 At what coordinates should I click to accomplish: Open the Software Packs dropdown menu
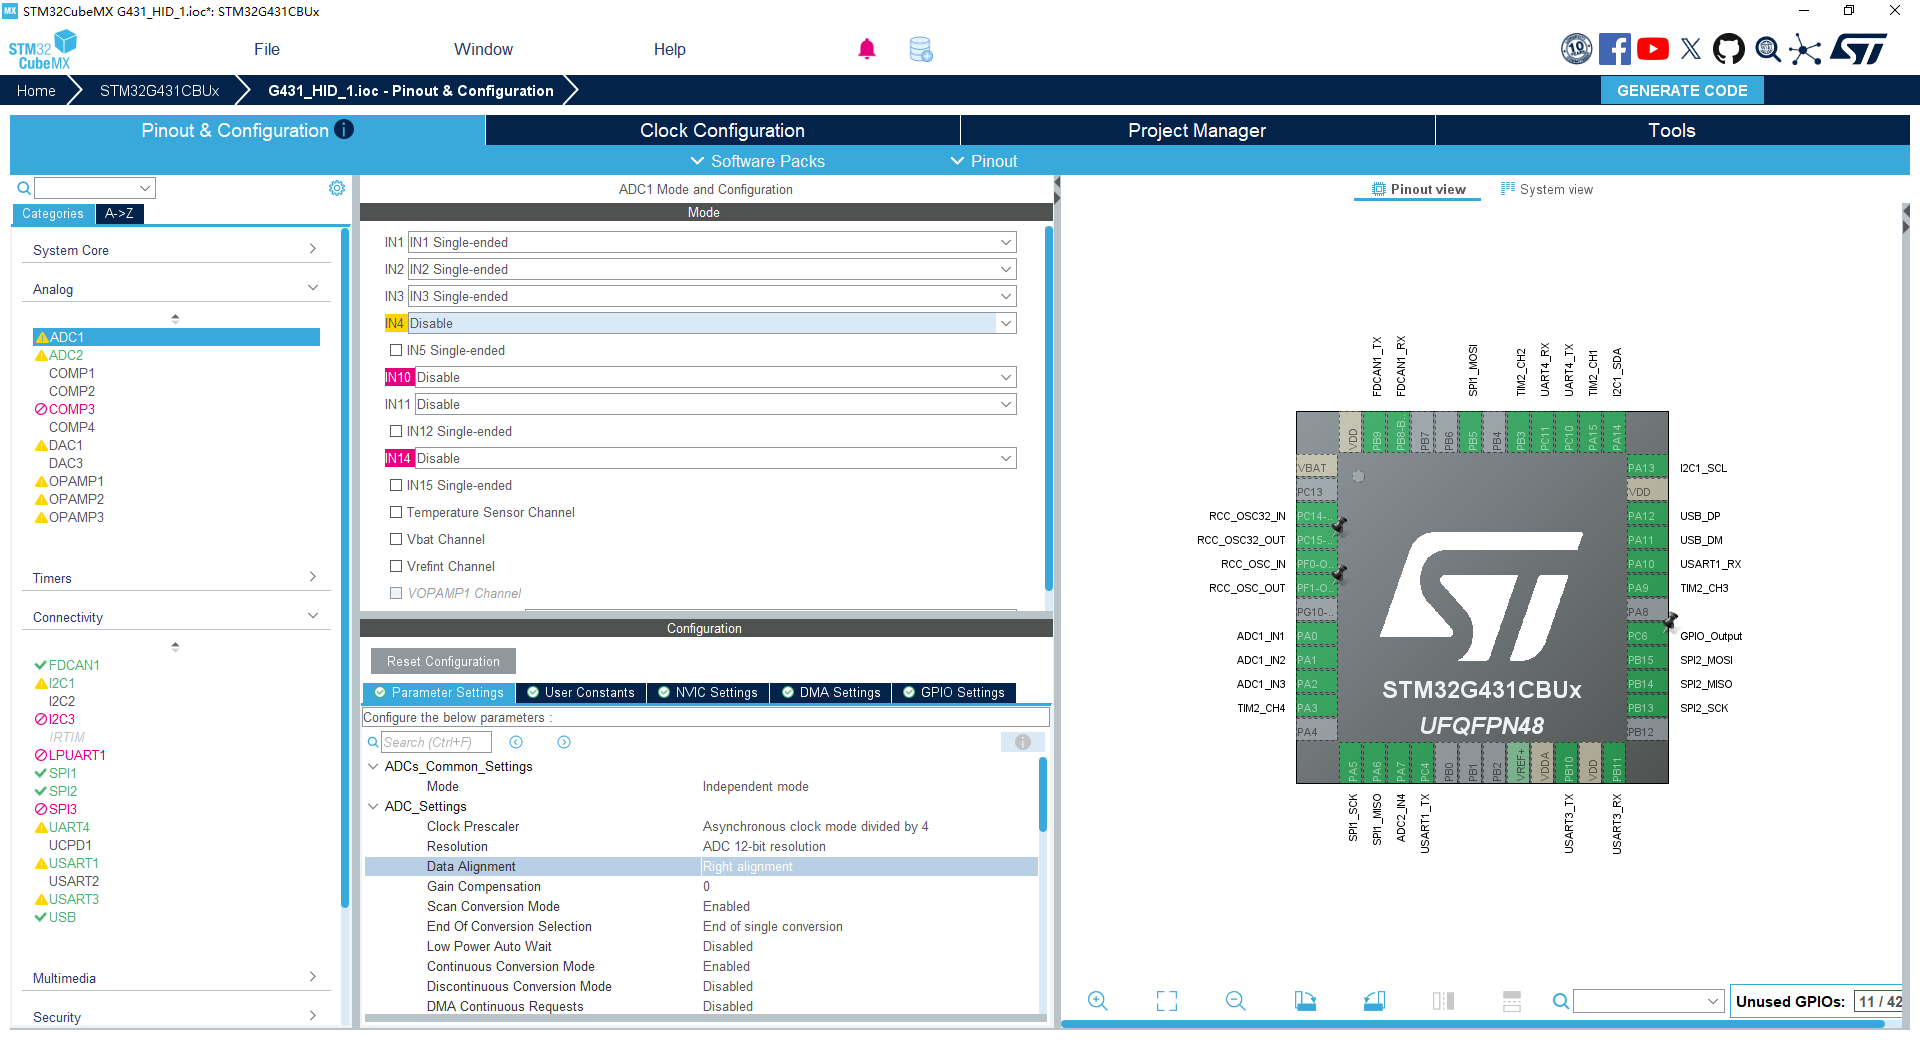click(757, 161)
